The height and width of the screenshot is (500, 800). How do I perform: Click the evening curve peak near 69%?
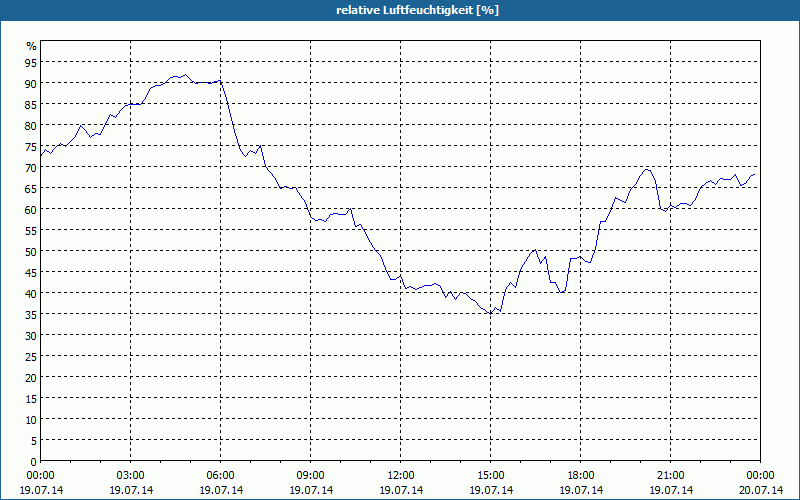tap(647, 169)
